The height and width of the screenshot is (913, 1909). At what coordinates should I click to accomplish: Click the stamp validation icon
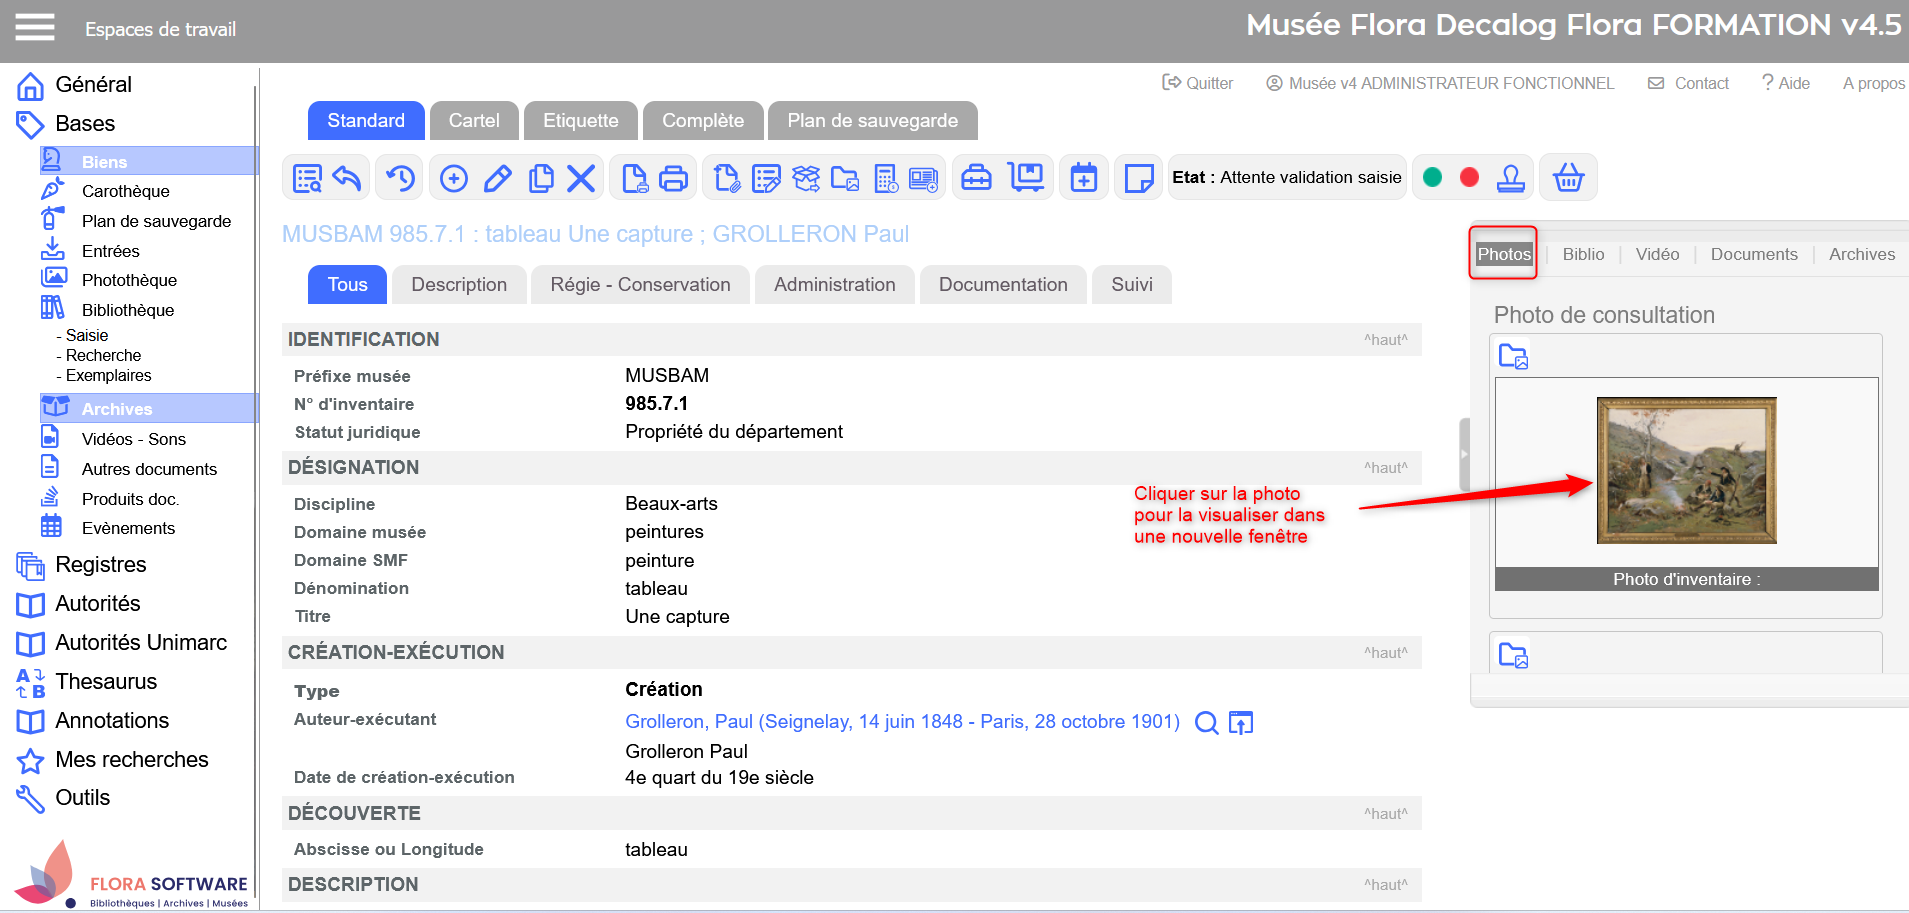(1511, 178)
